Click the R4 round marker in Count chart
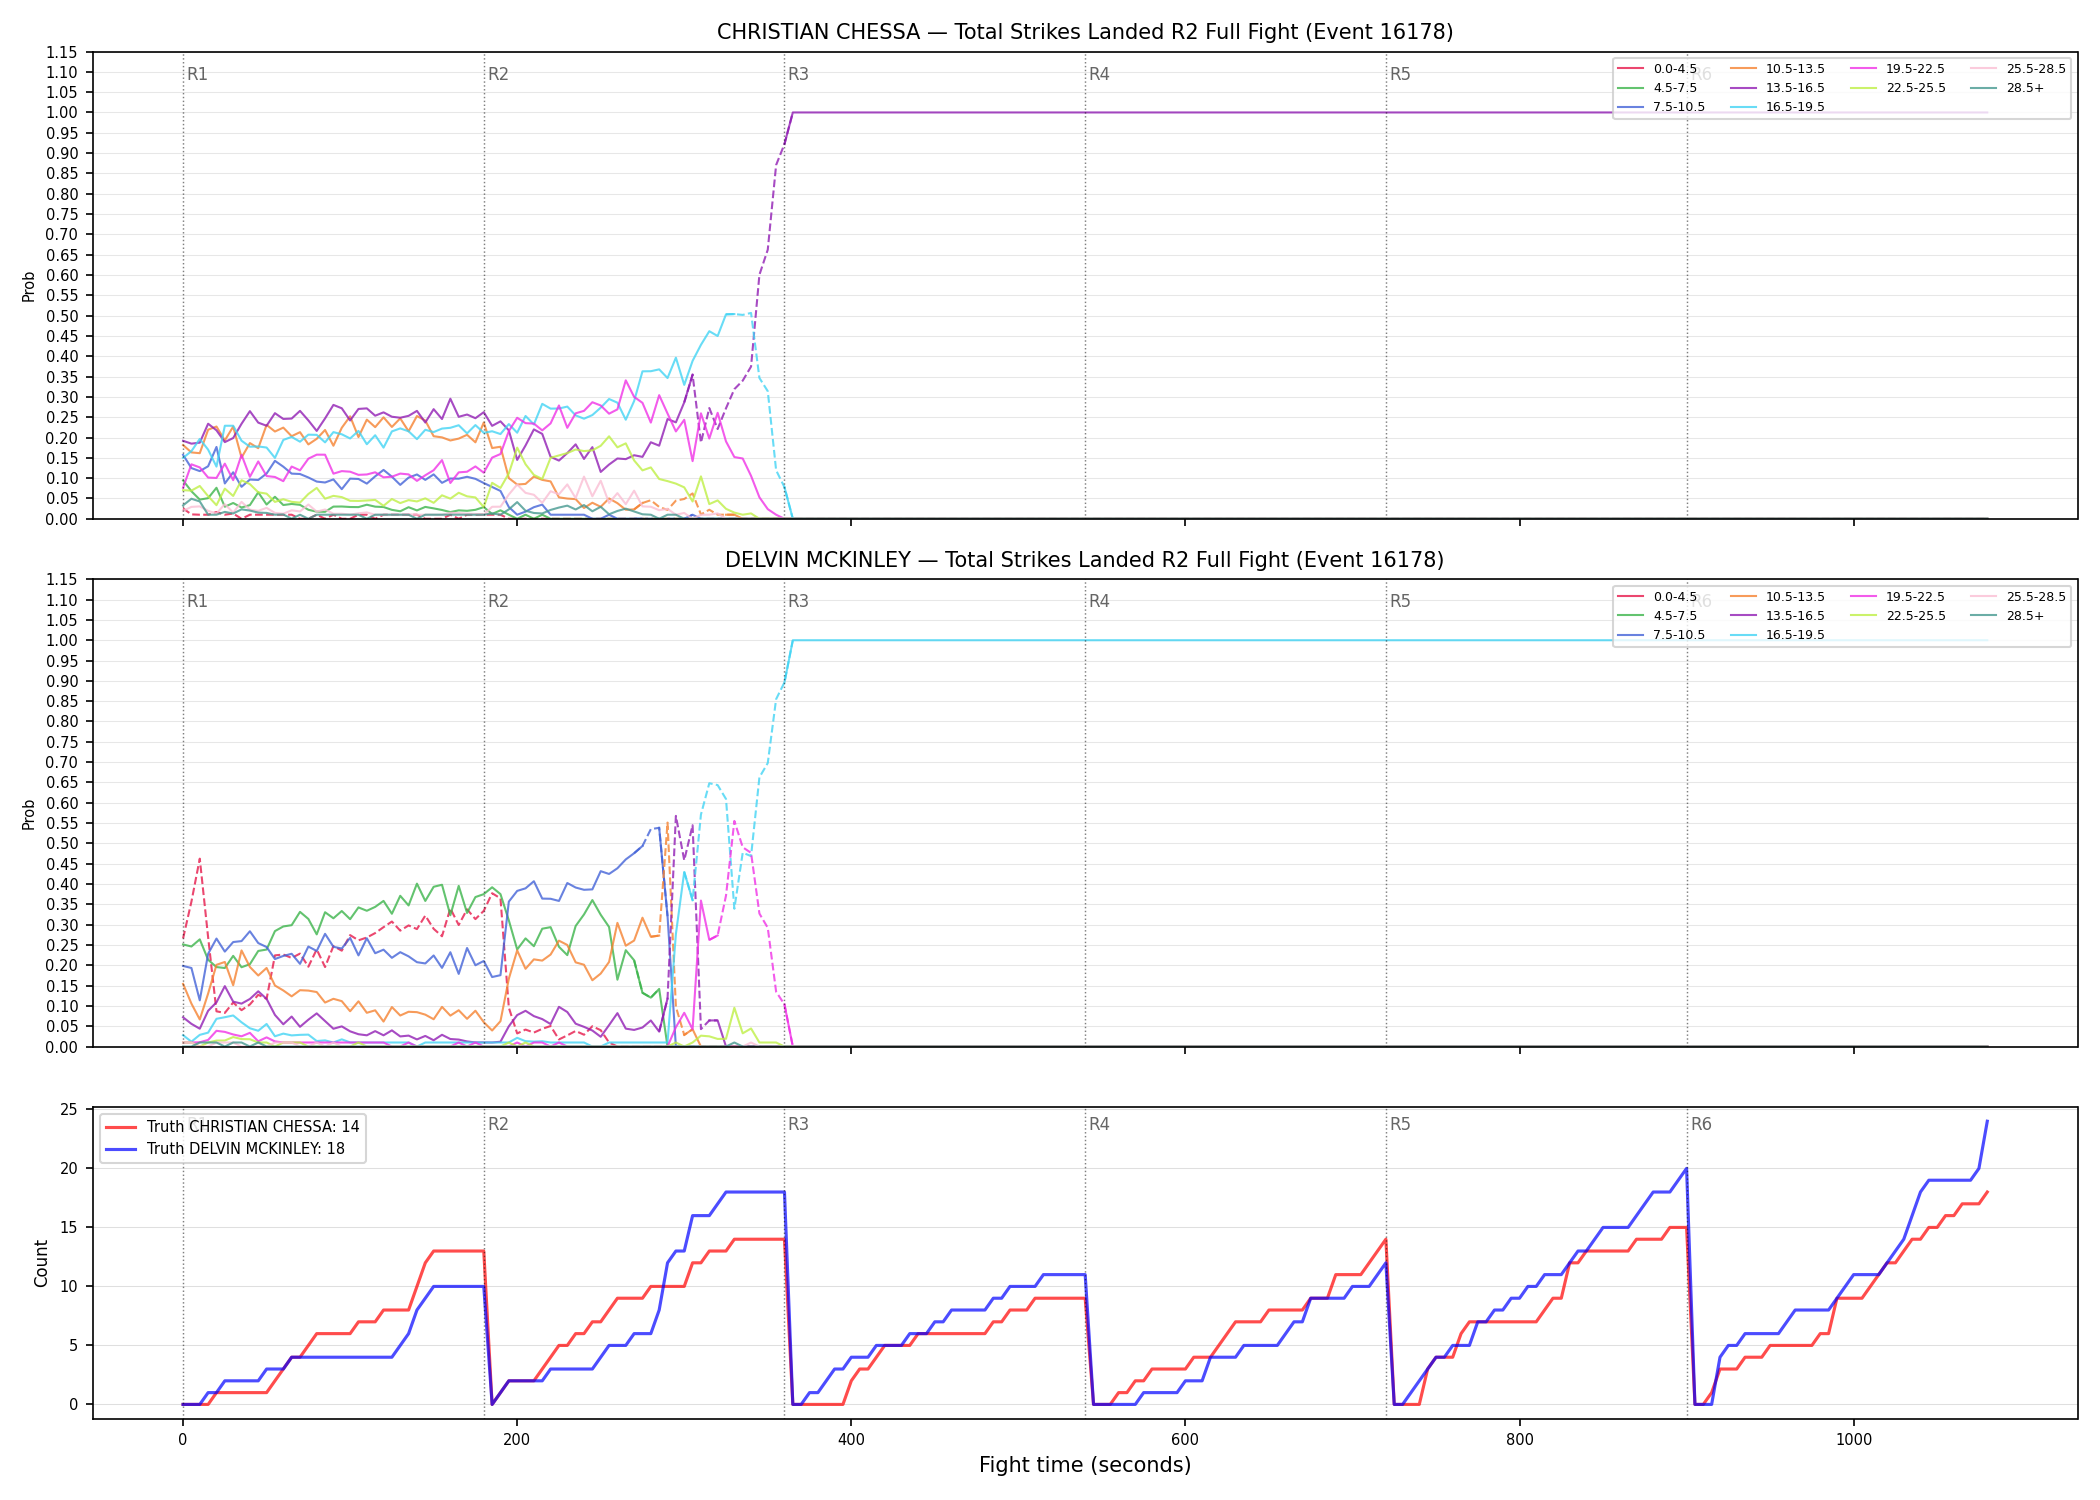 click(x=1099, y=1124)
